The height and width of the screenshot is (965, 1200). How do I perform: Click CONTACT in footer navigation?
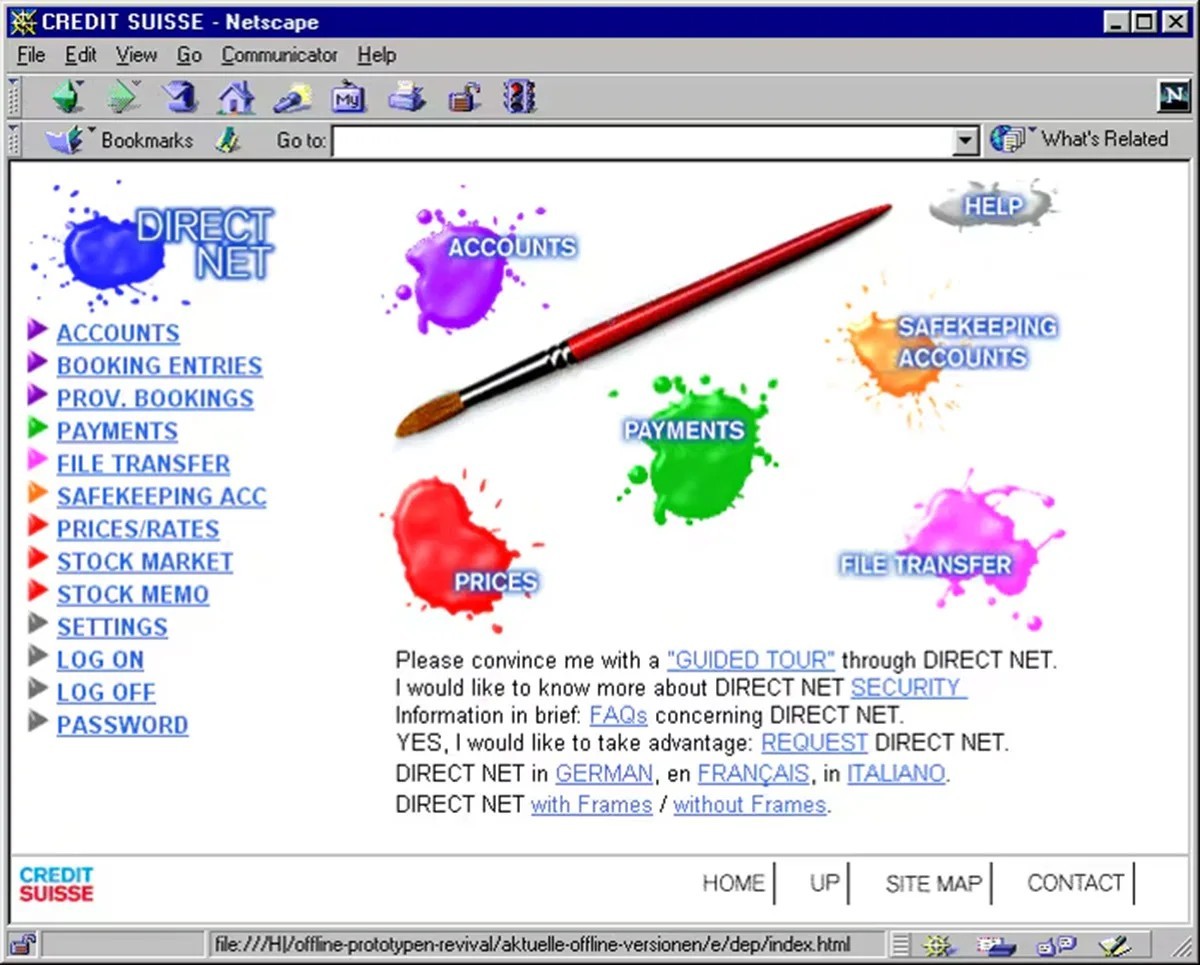click(1075, 884)
